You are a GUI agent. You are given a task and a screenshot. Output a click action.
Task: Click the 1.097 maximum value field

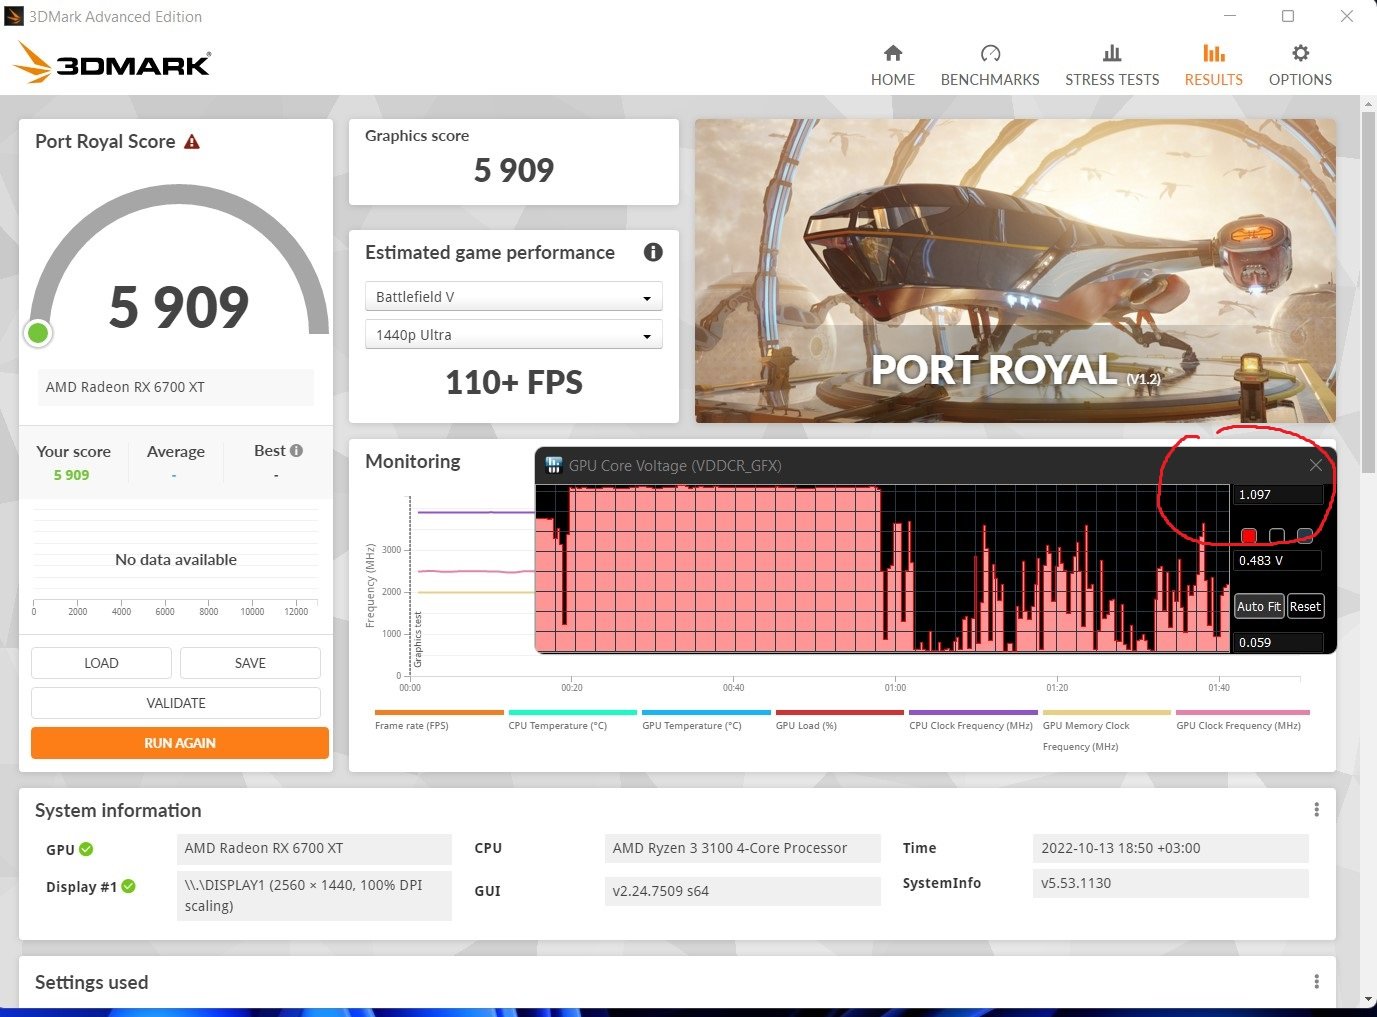tap(1278, 494)
